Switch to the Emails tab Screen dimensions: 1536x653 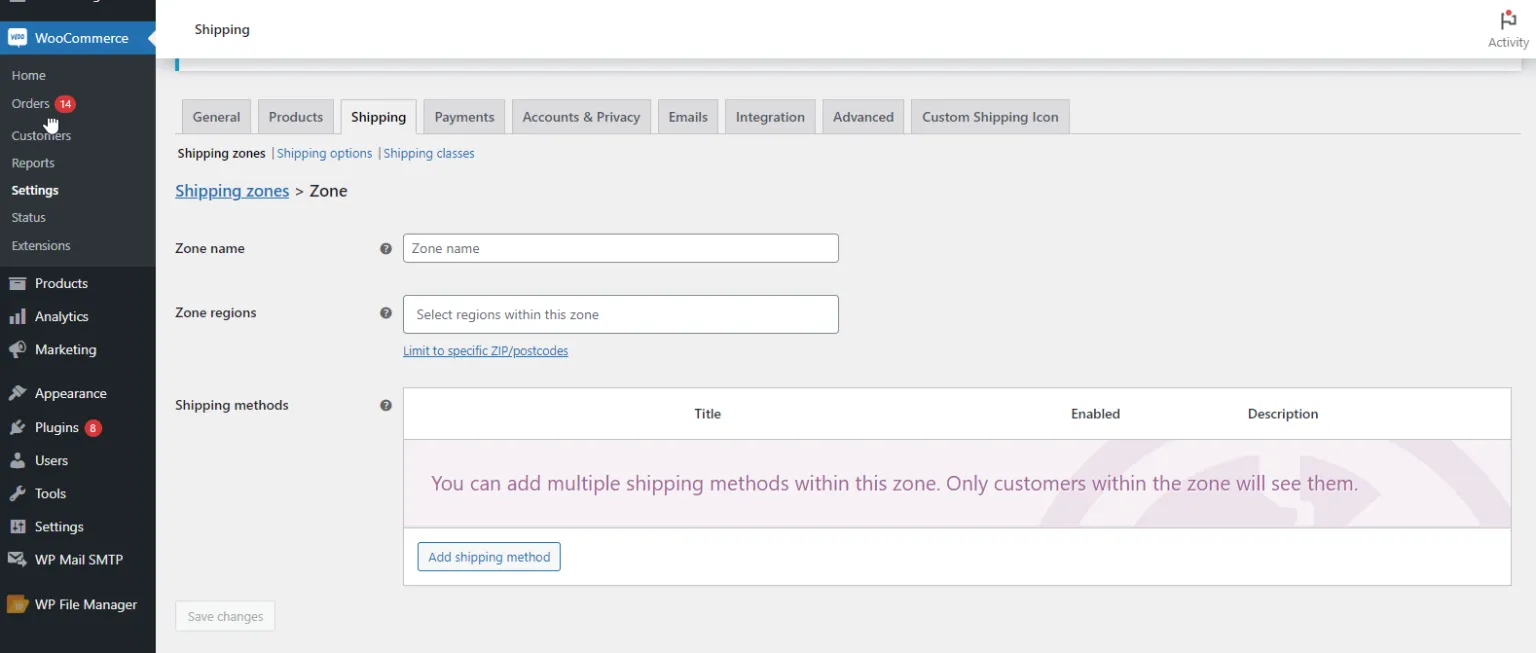[688, 116]
